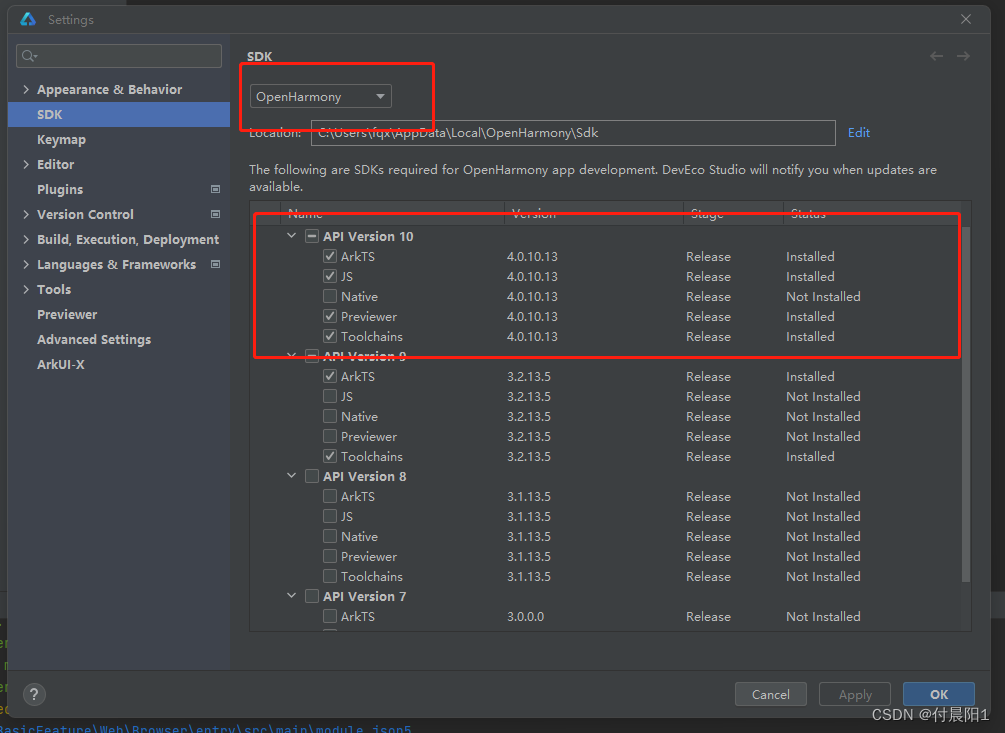Check ArkTS 3.1.13.5 checkbox
The image size is (1005, 733).
click(329, 496)
